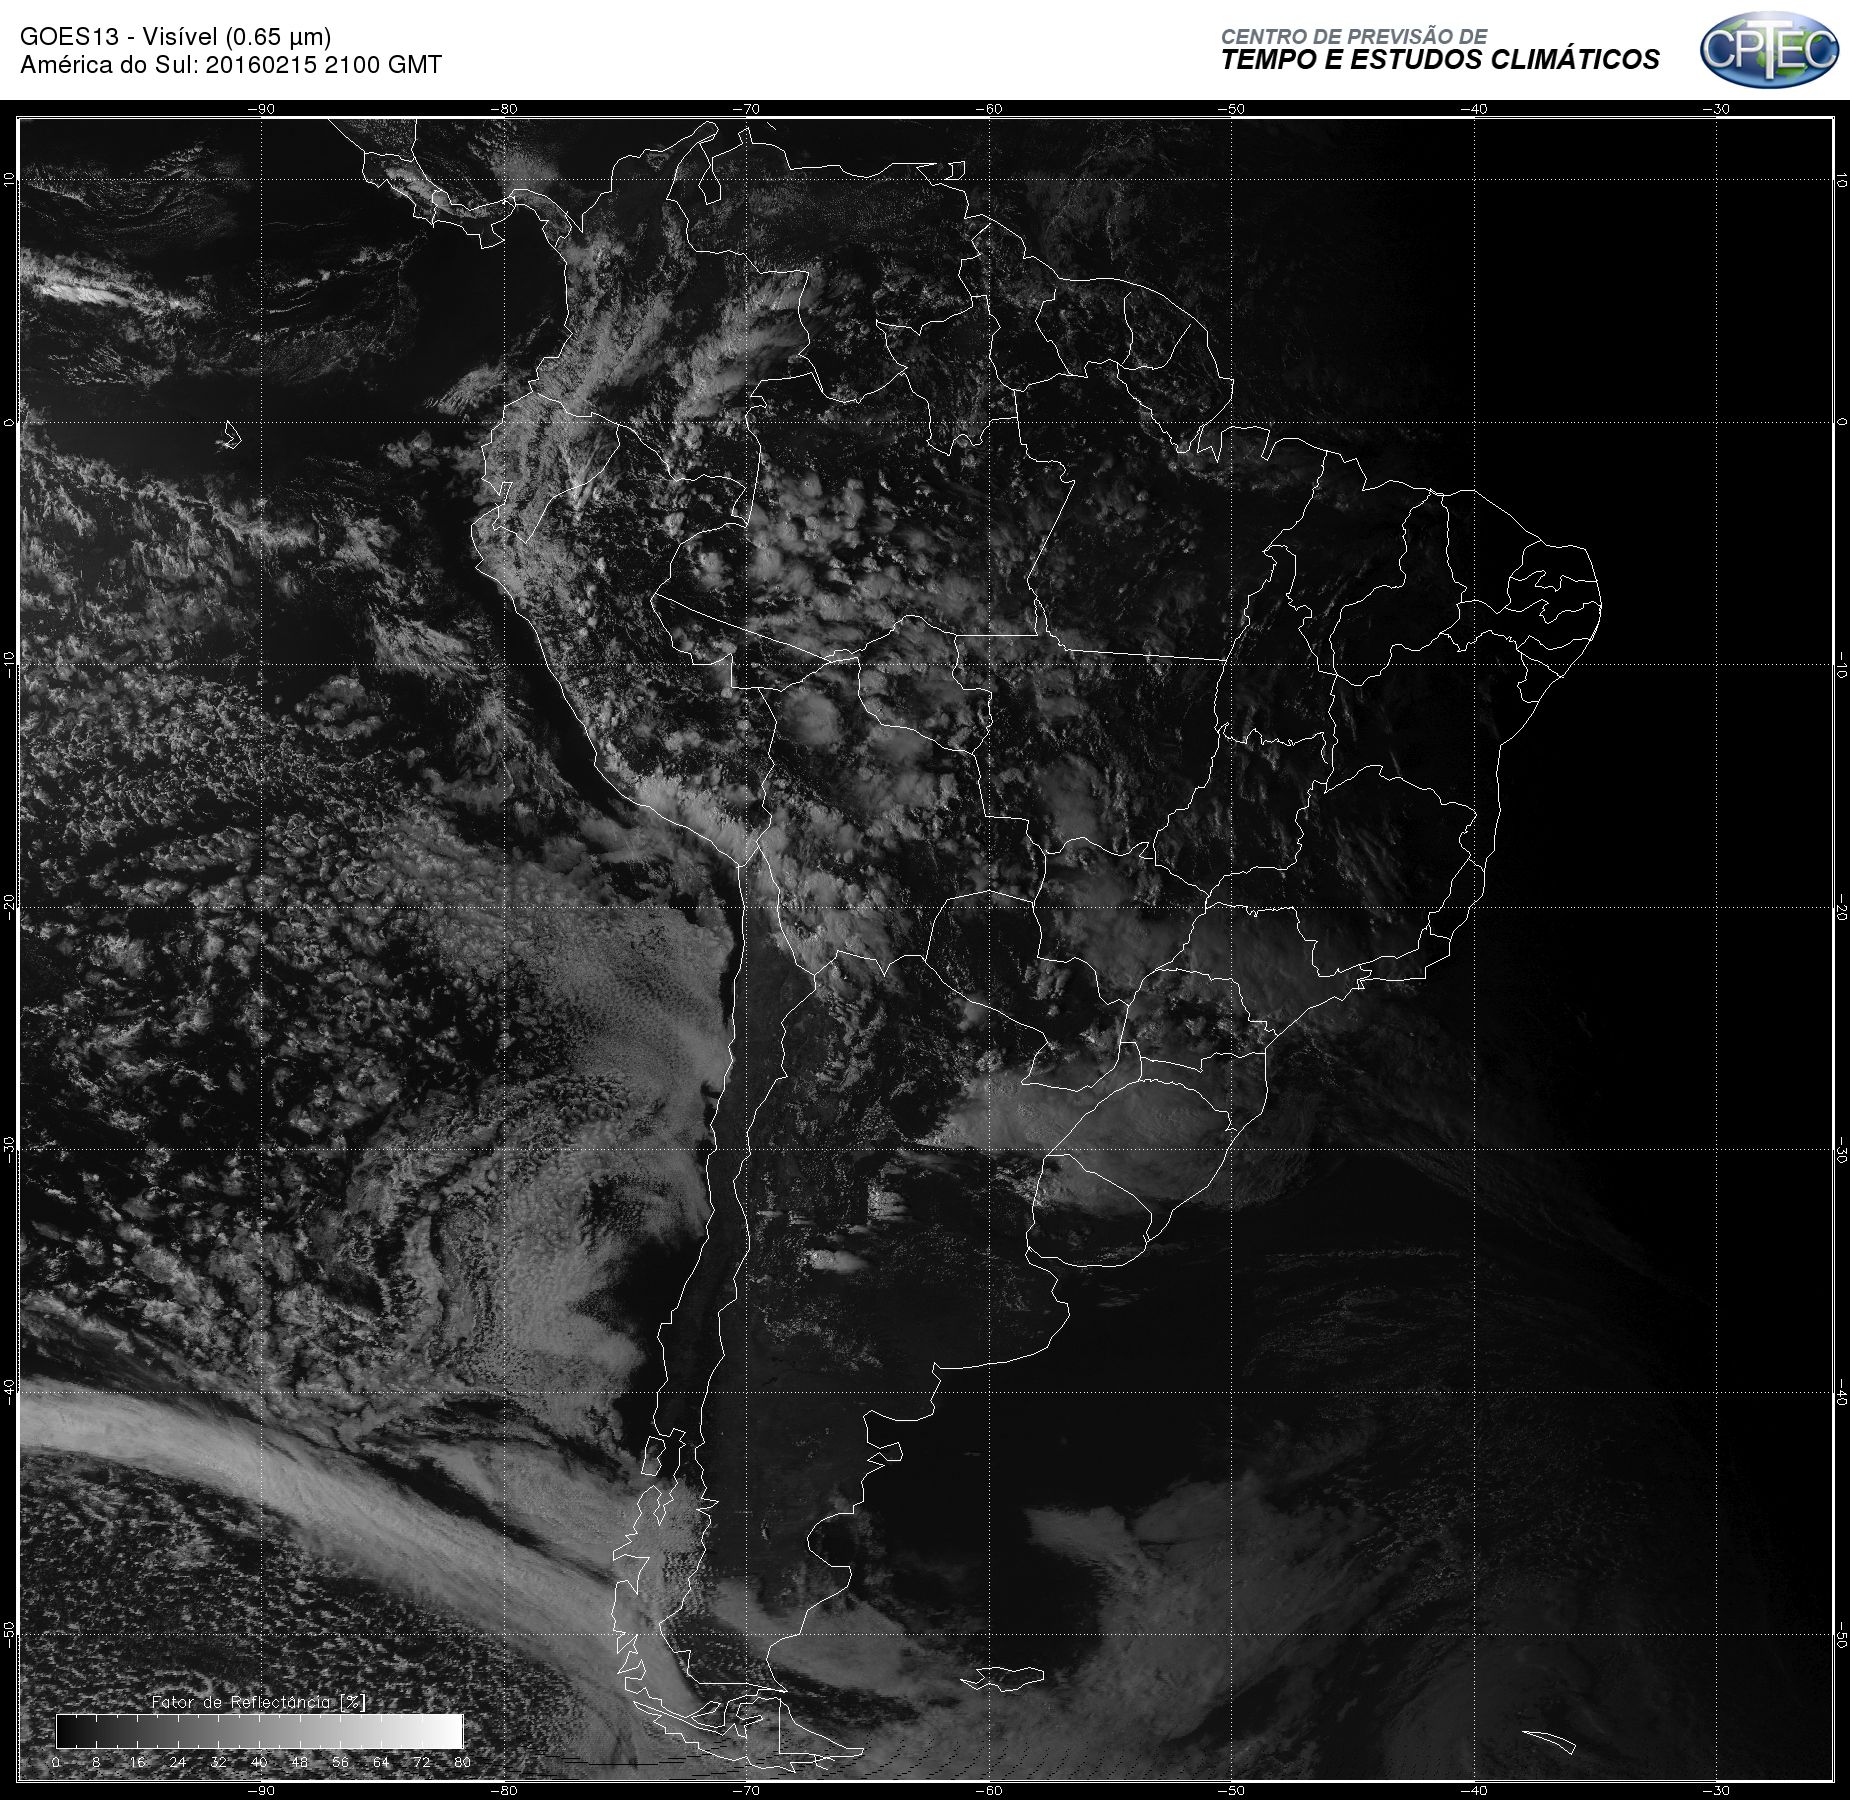Click the '48' tick on the reflectance scale
This screenshot has width=1850, height=1800.
[300, 1763]
